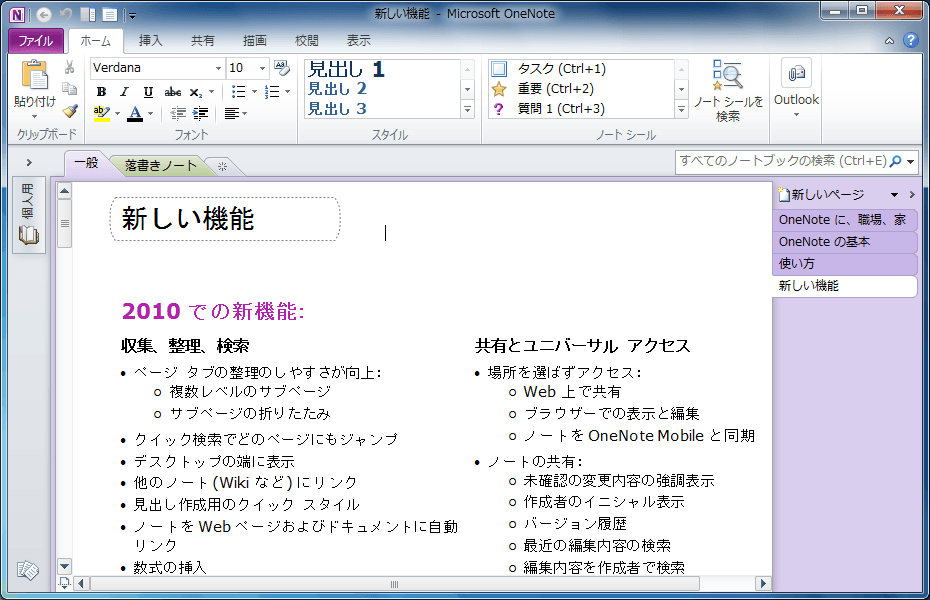Click the Undo icon in title bar
Viewport: 930px width, 600px height.
tap(66, 14)
